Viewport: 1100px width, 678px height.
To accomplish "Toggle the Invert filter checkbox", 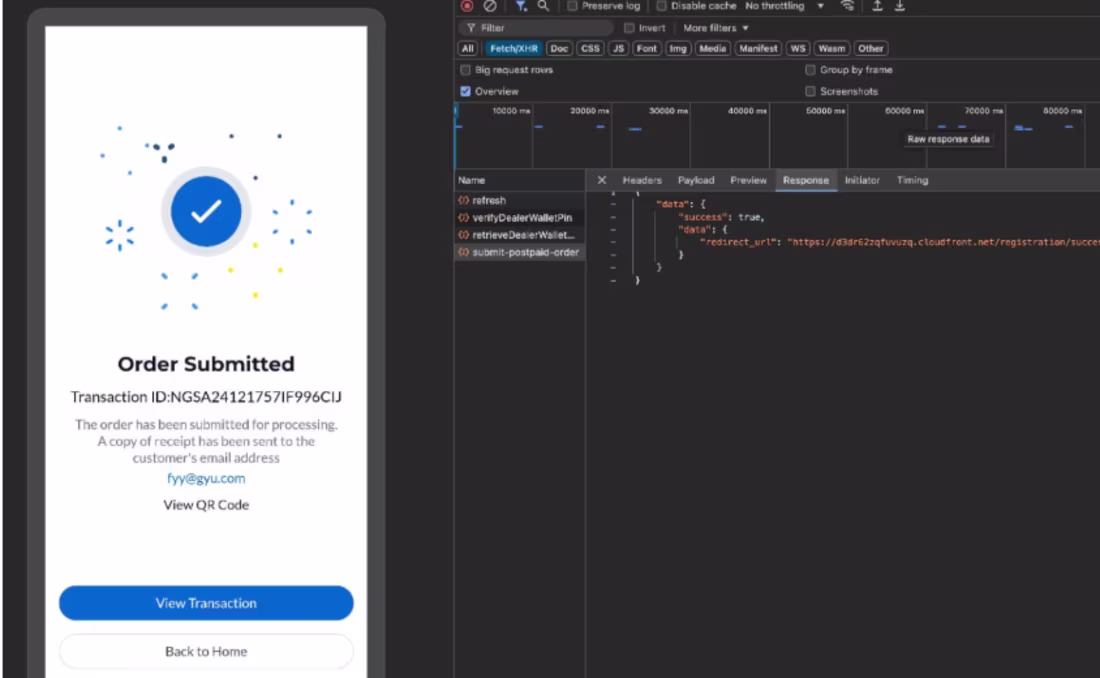I will coord(629,28).
